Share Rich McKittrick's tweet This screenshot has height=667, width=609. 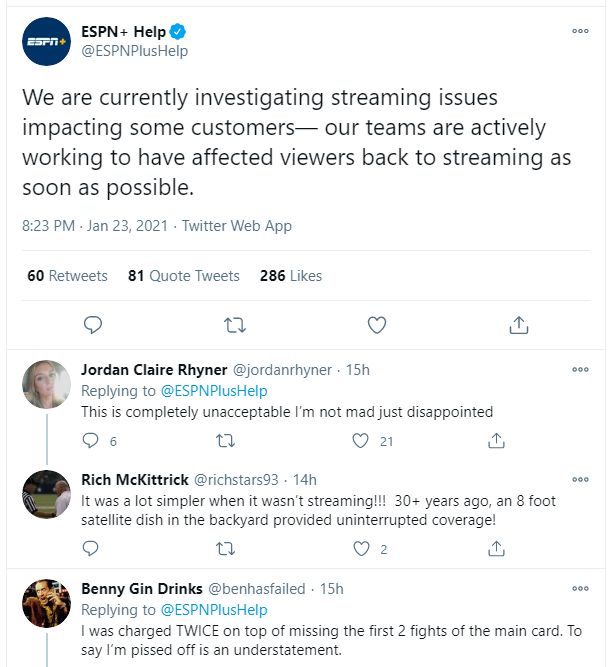coord(495,548)
